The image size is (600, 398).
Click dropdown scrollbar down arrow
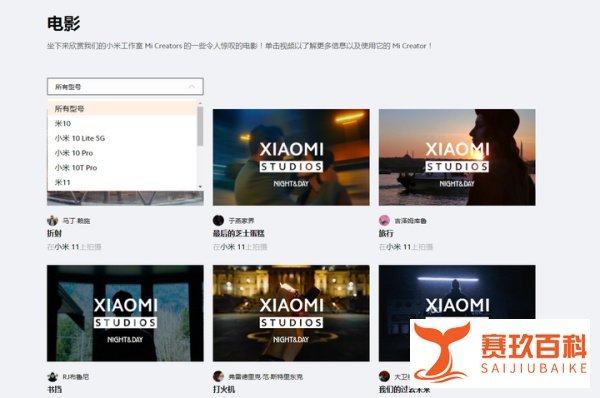pos(200,187)
